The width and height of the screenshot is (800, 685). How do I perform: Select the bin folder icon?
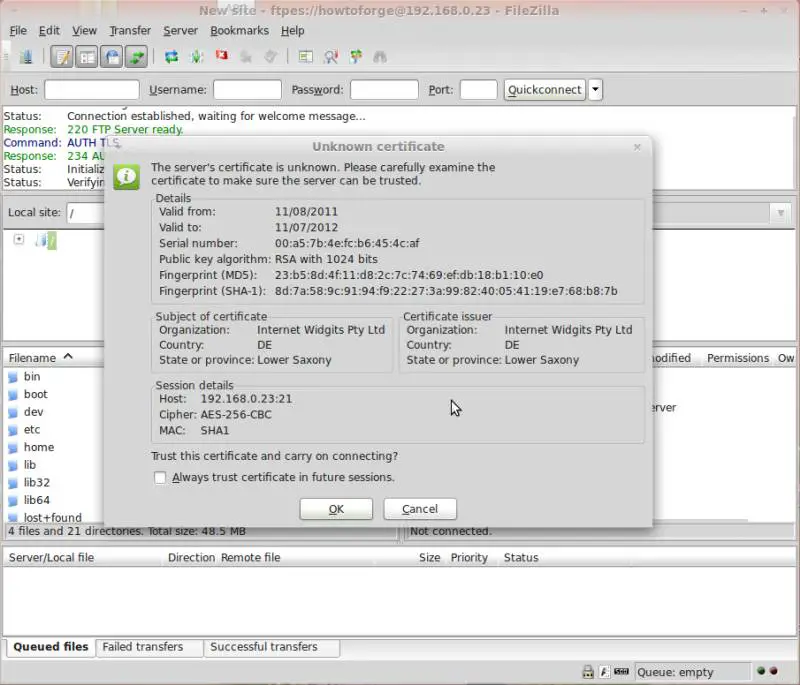13,377
